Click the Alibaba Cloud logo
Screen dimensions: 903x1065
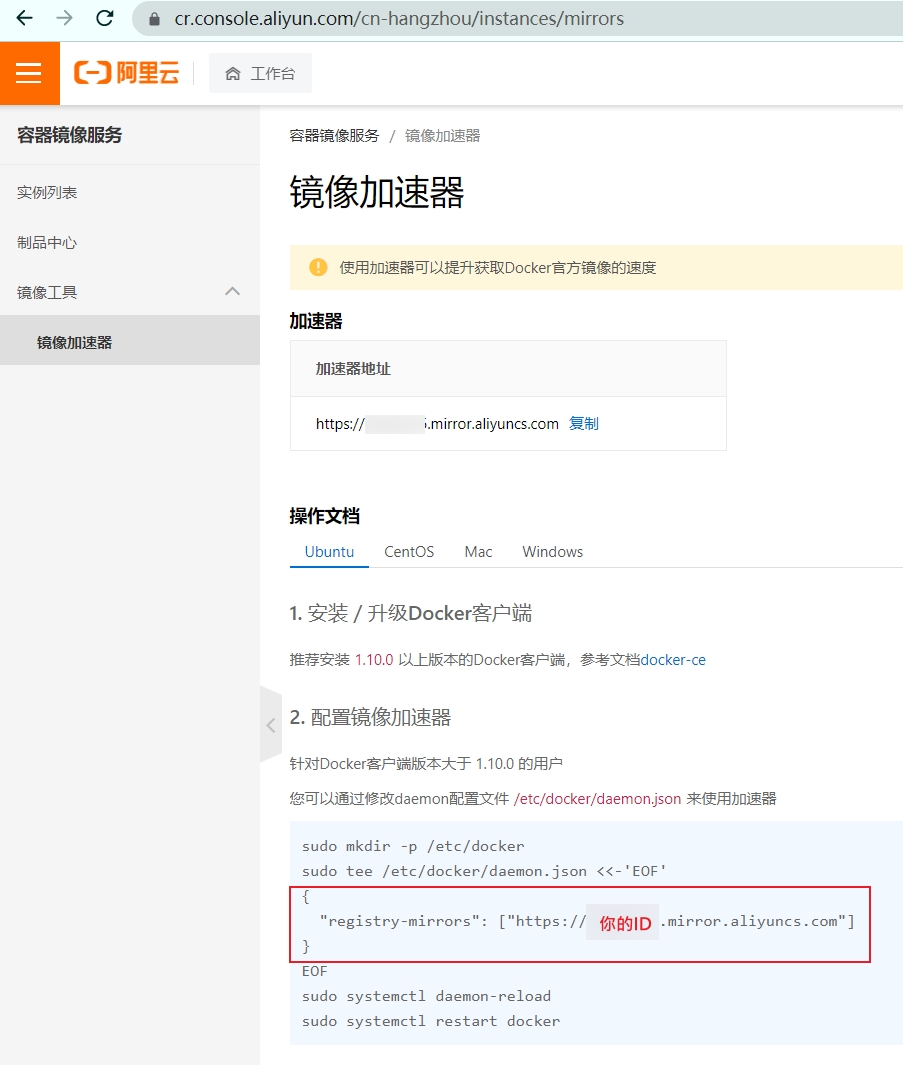[x=126, y=73]
